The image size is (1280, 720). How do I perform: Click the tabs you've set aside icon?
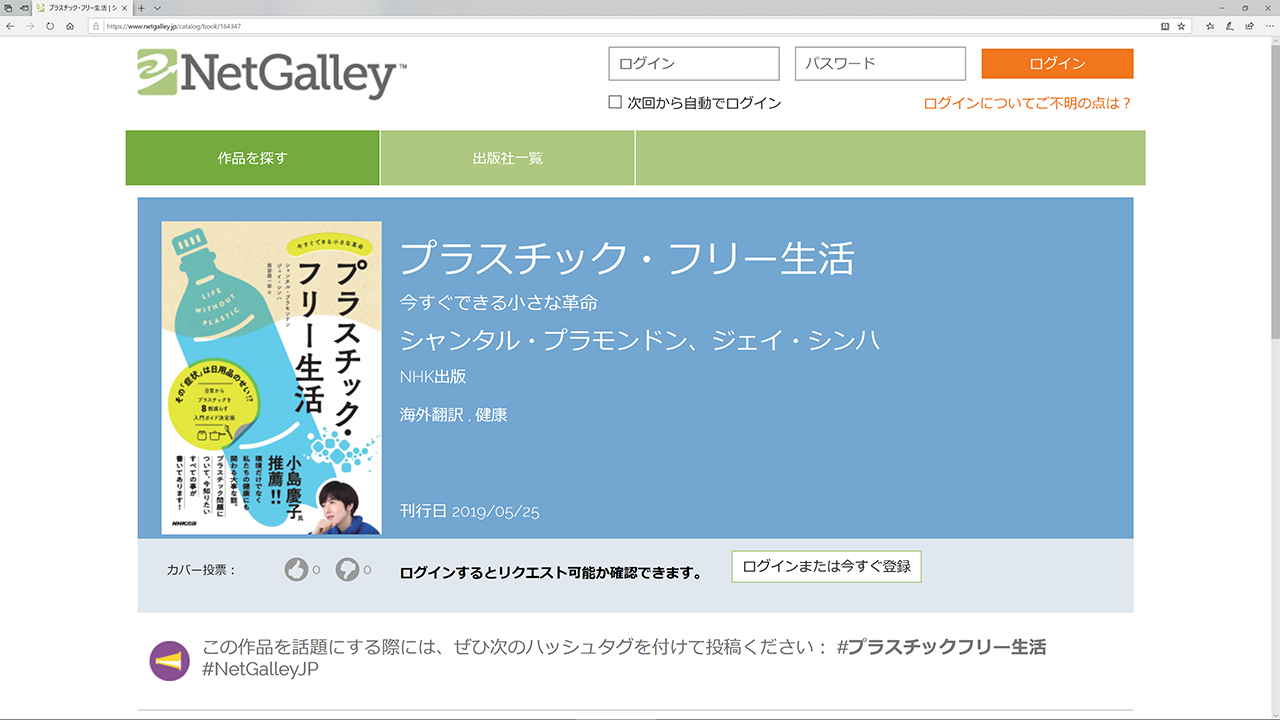[8, 7]
